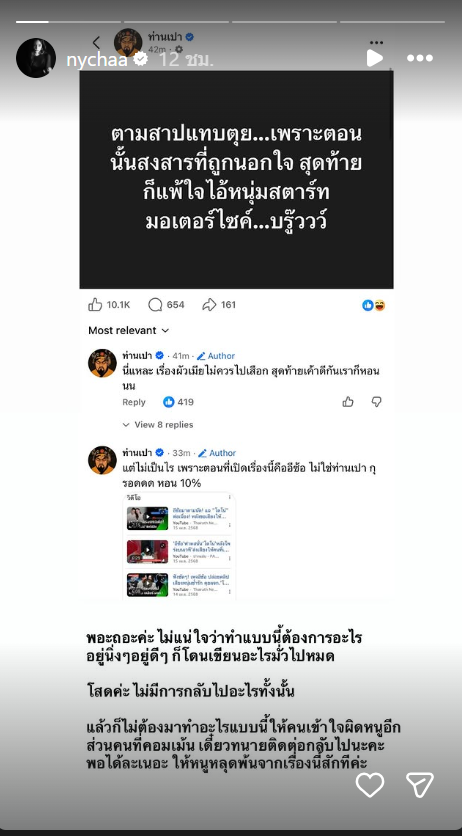Send story via paper plane icon

click(420, 785)
